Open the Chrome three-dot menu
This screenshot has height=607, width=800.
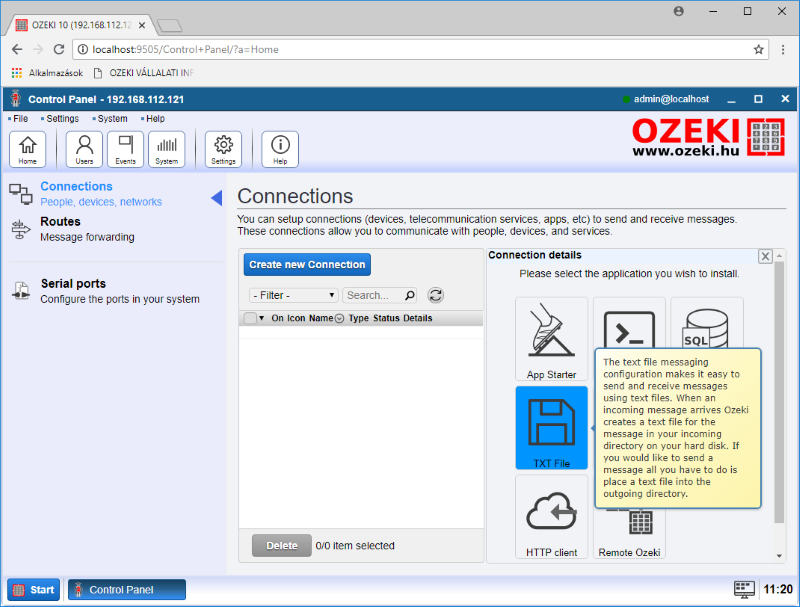coord(783,49)
